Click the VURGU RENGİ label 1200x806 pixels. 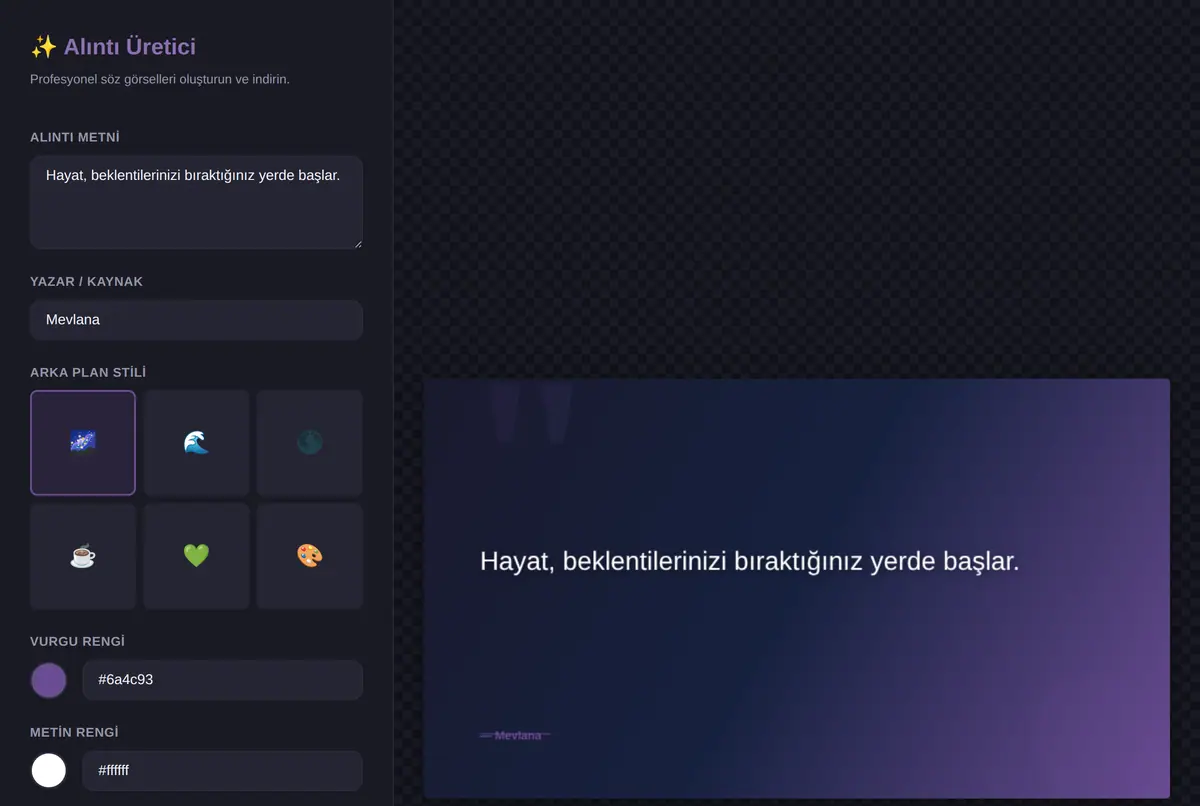click(x=78, y=642)
